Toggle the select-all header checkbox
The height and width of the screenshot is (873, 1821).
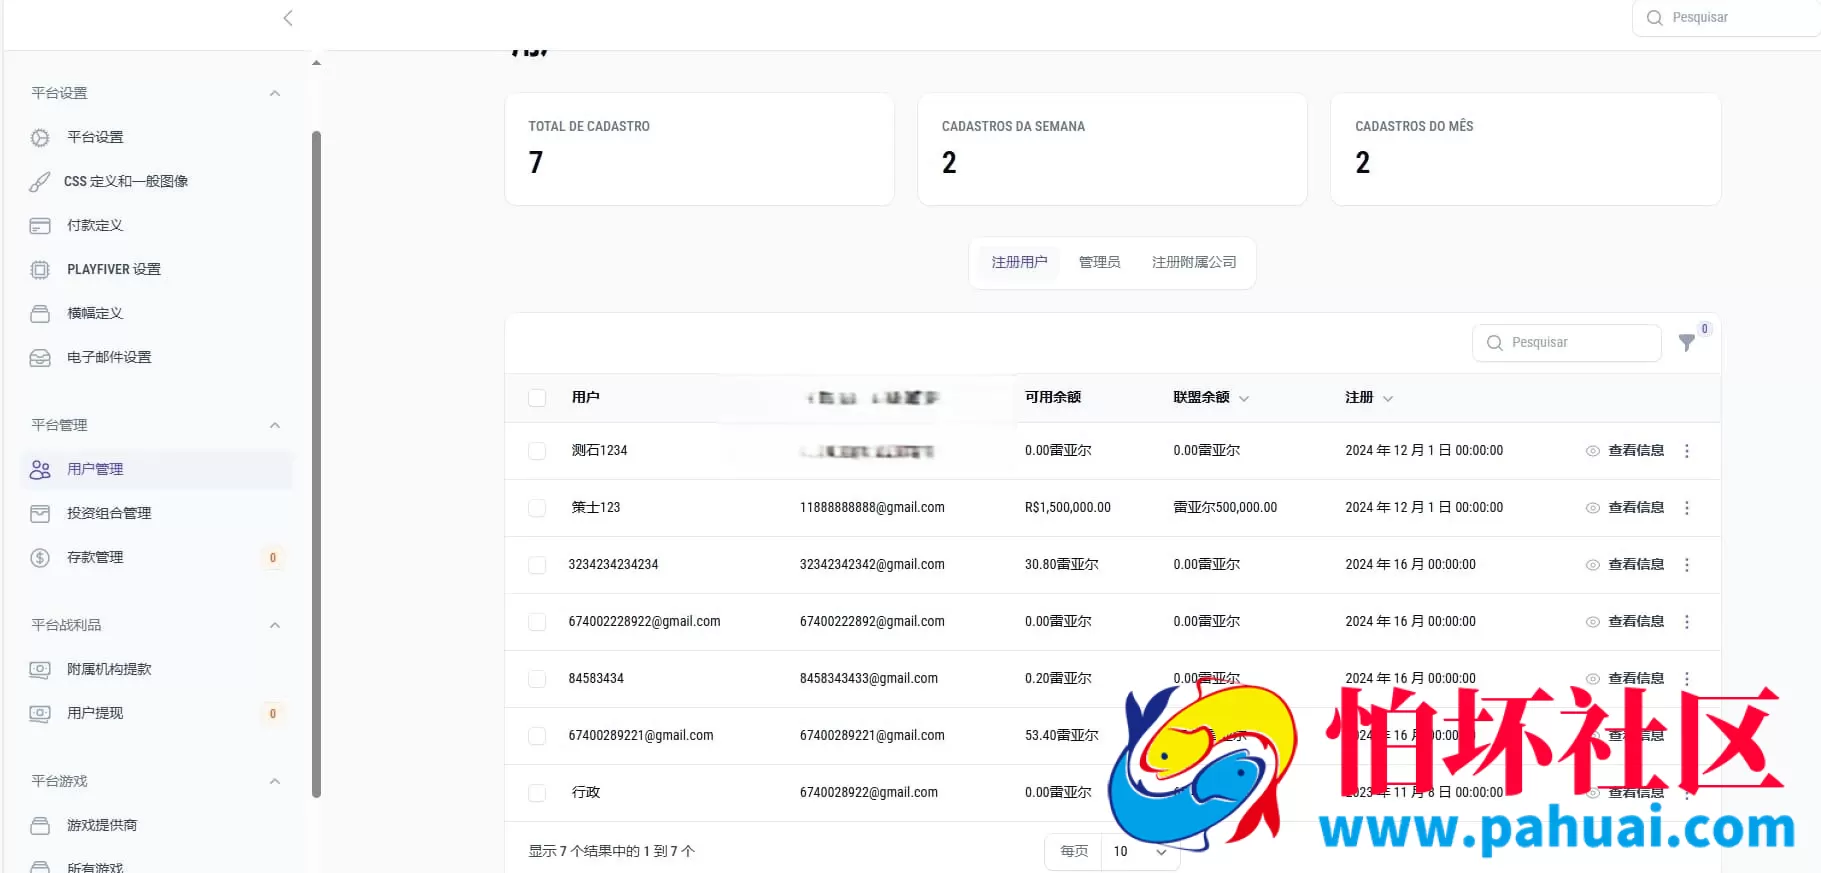[x=537, y=398]
